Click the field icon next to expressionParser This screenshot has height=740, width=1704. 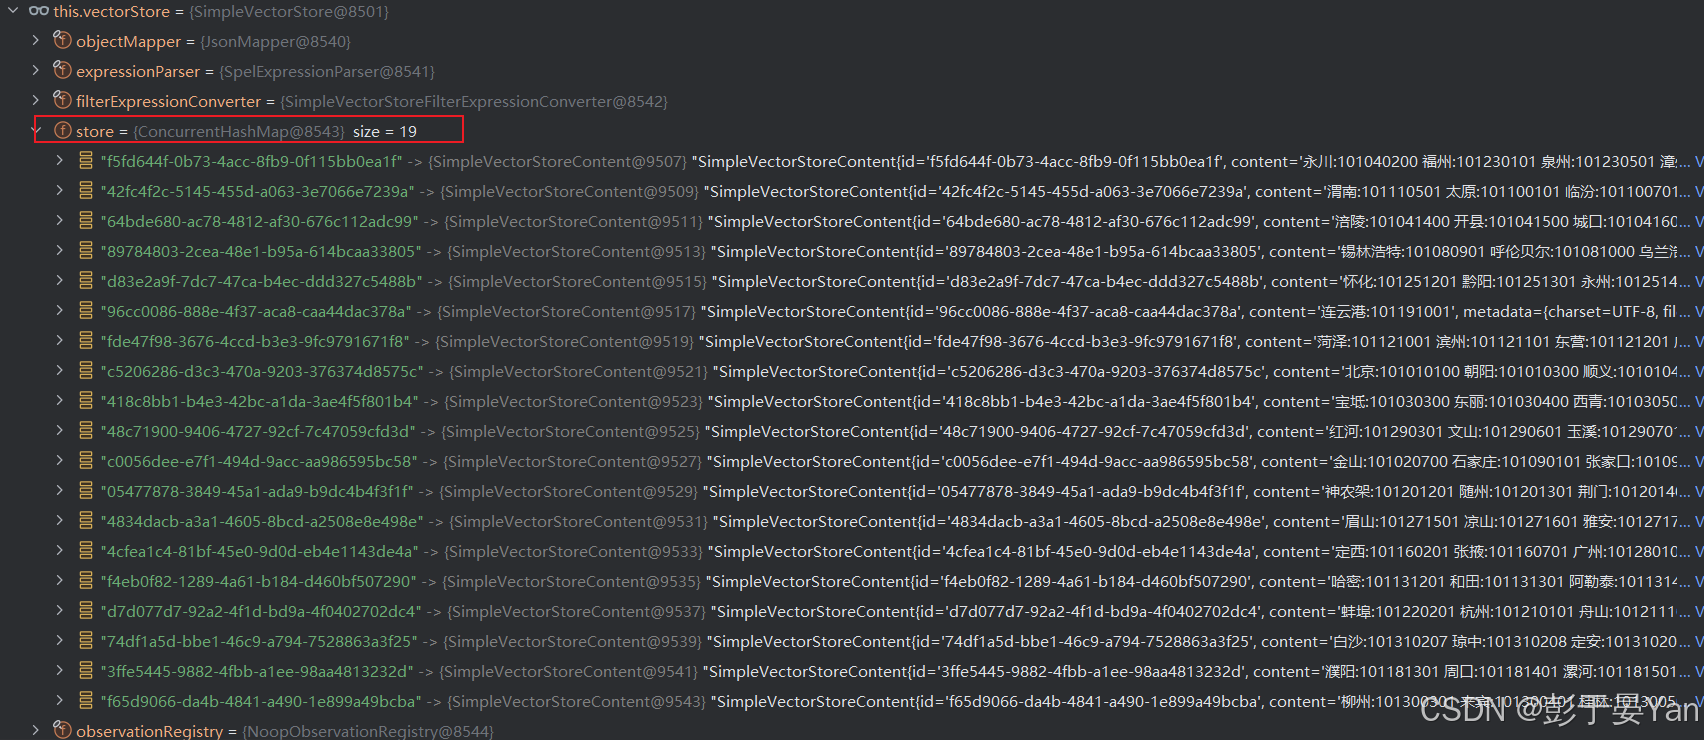coord(62,70)
